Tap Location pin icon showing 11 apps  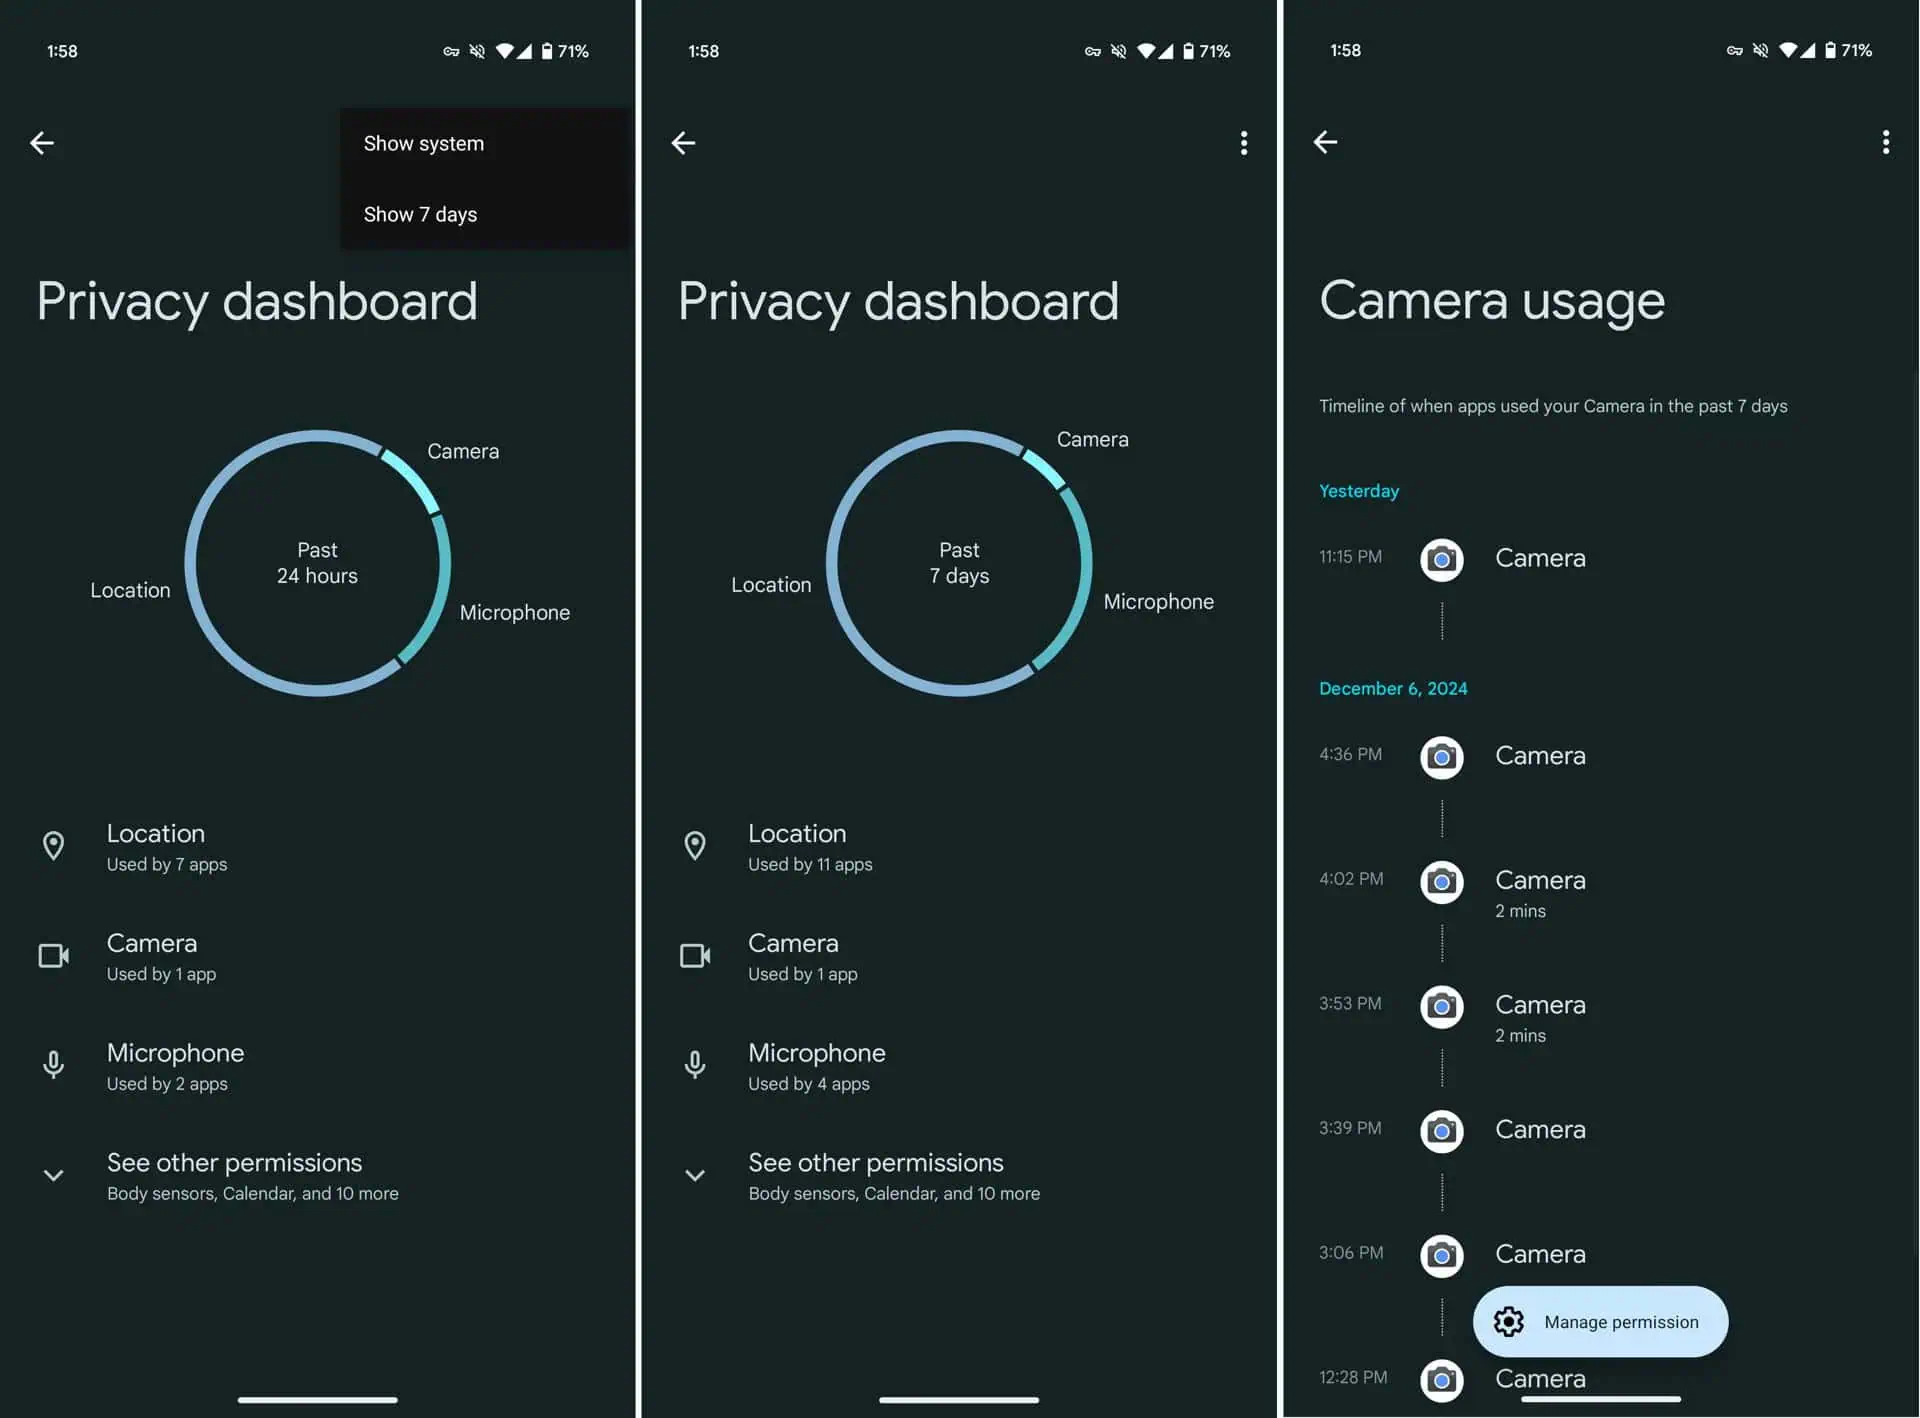[695, 846]
